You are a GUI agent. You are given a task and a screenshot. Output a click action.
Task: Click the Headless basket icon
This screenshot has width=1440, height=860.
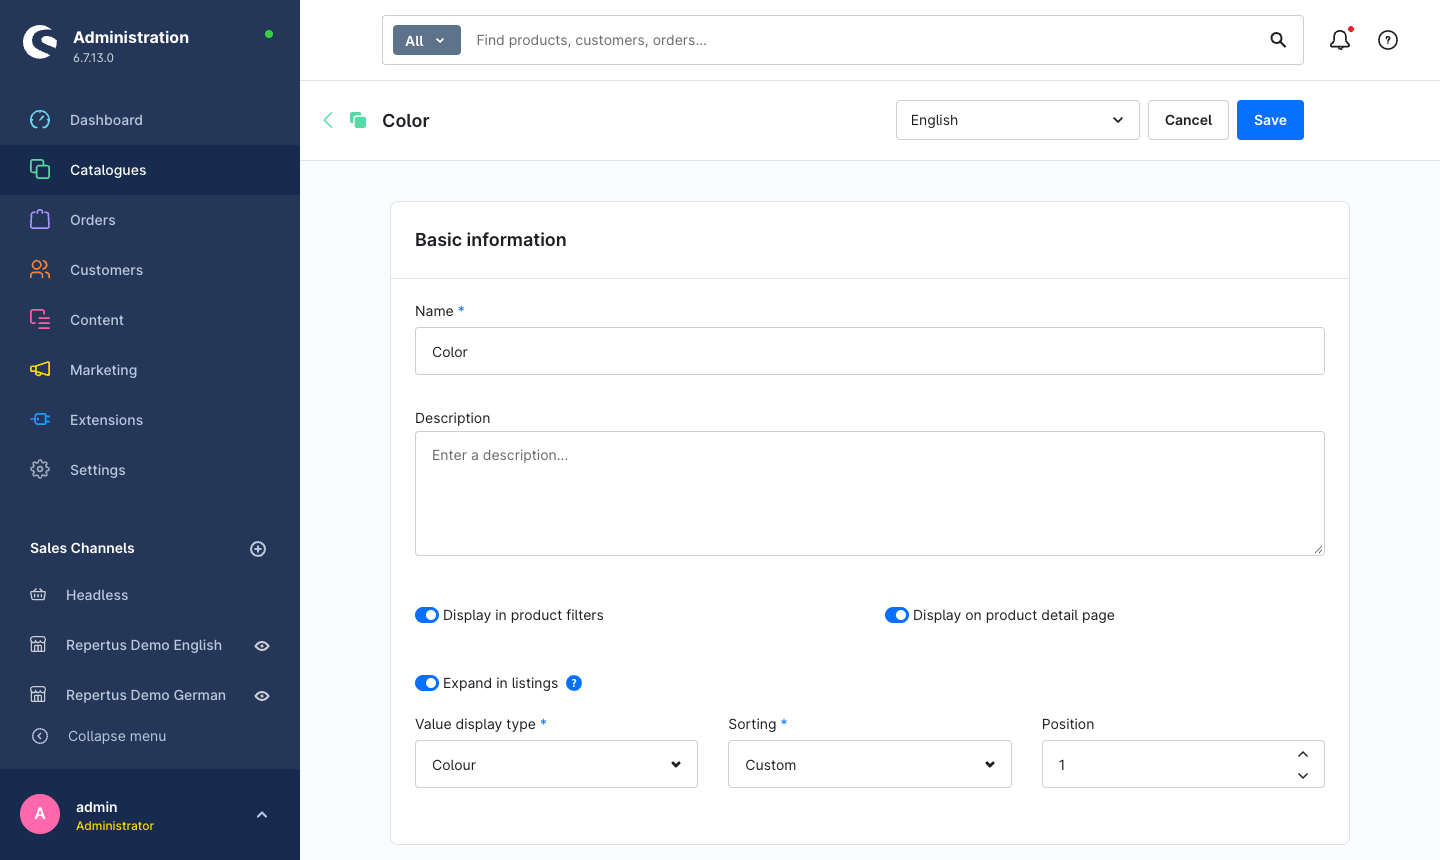coord(38,595)
